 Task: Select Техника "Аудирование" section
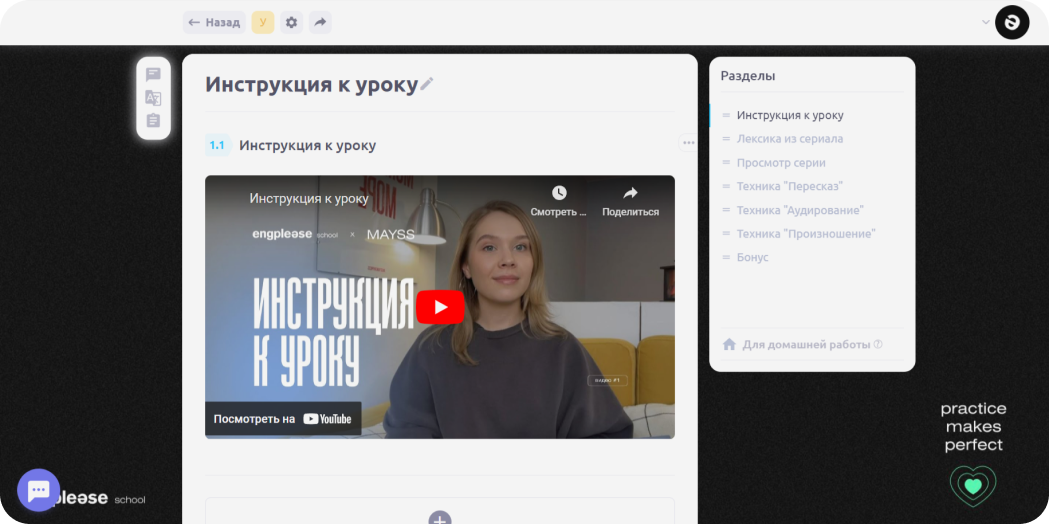pos(800,210)
